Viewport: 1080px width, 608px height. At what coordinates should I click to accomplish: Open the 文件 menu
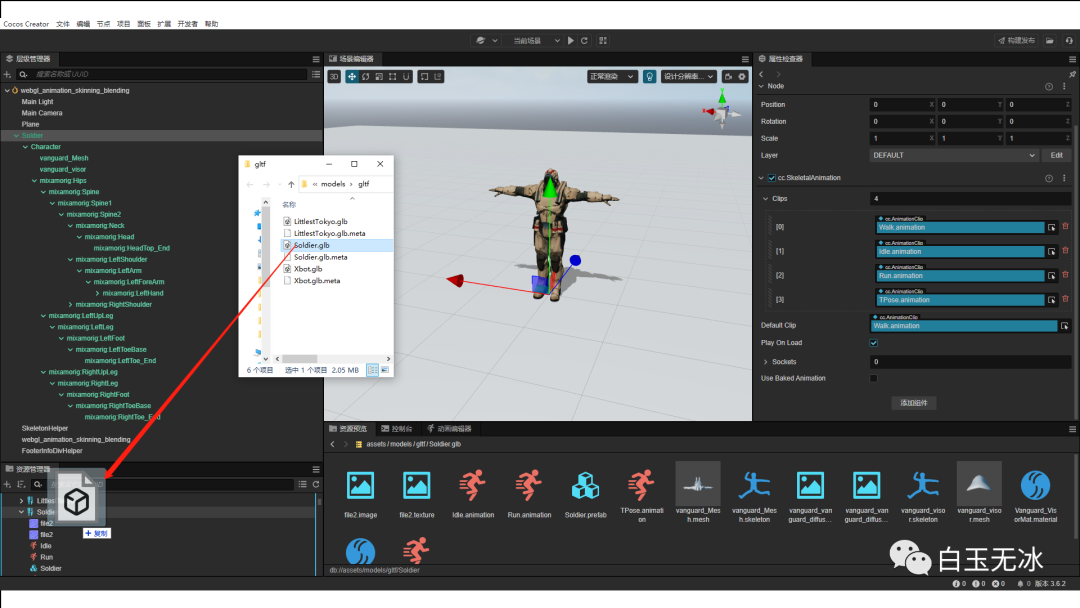(x=63, y=23)
